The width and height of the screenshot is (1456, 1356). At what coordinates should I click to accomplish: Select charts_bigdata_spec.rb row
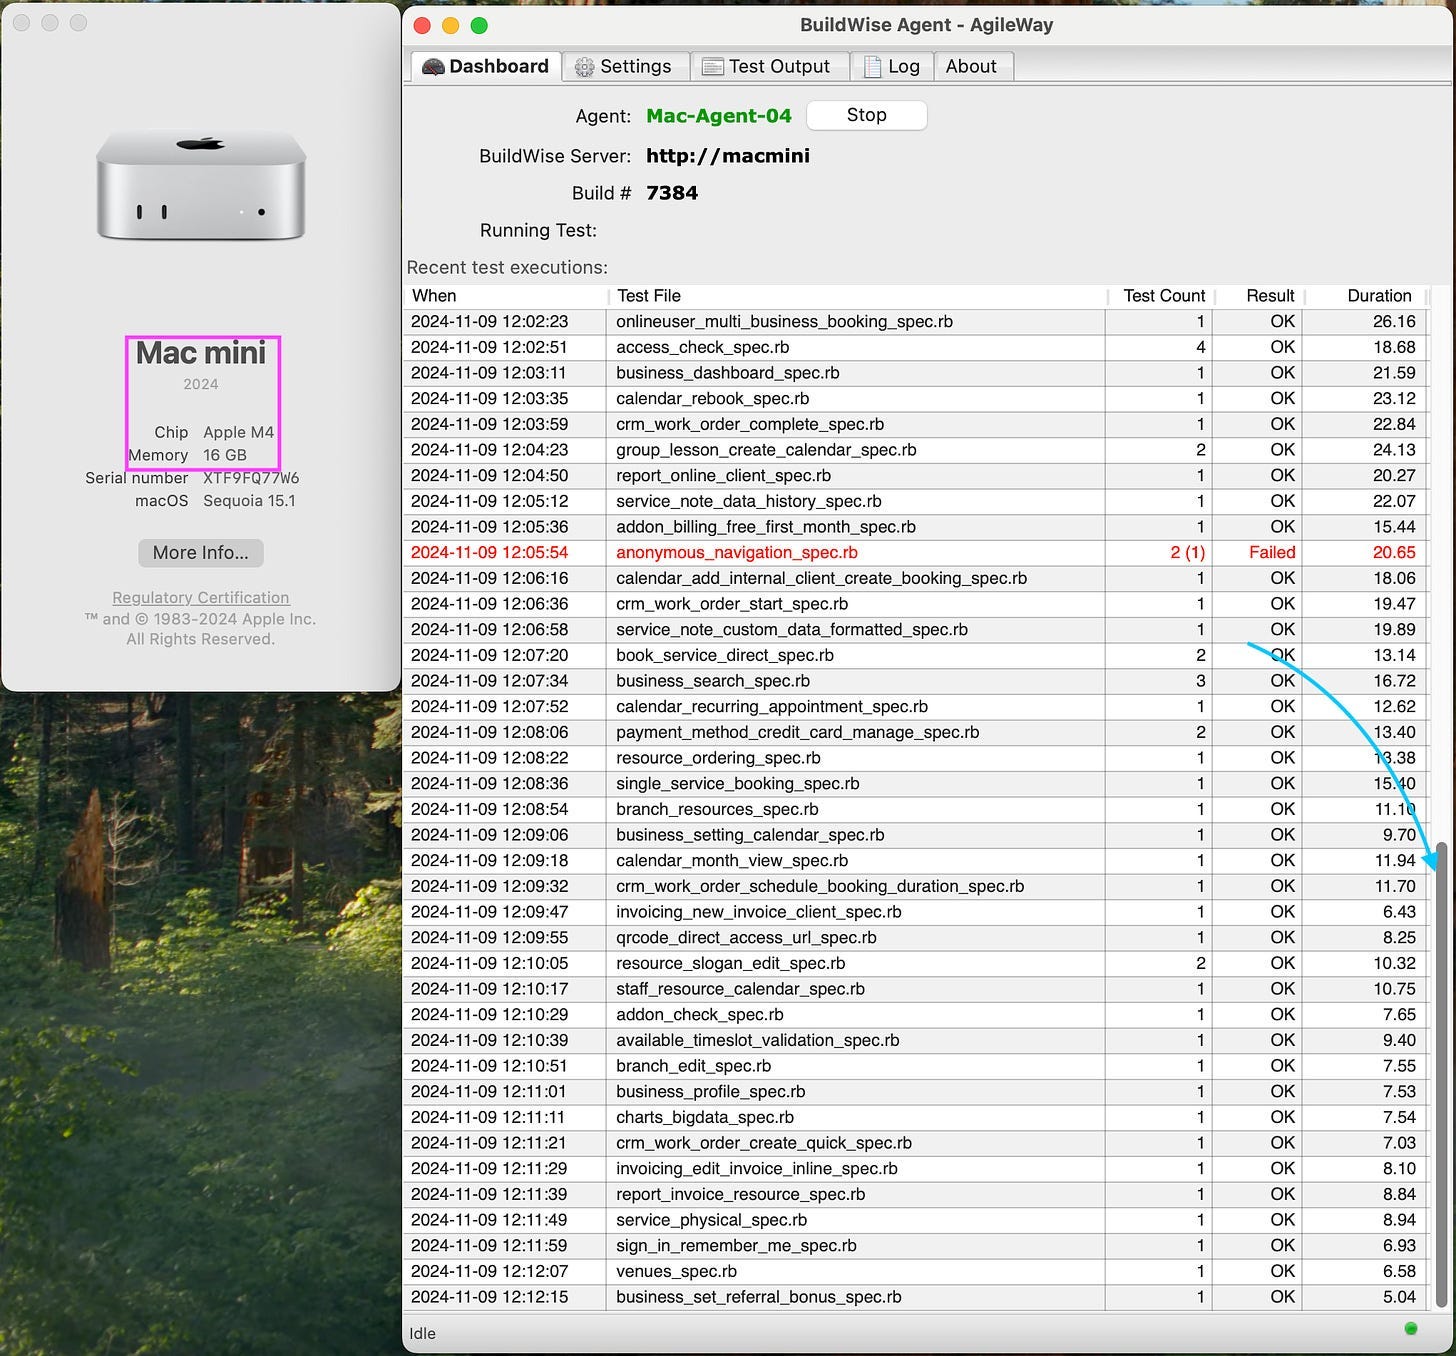[915, 1117]
